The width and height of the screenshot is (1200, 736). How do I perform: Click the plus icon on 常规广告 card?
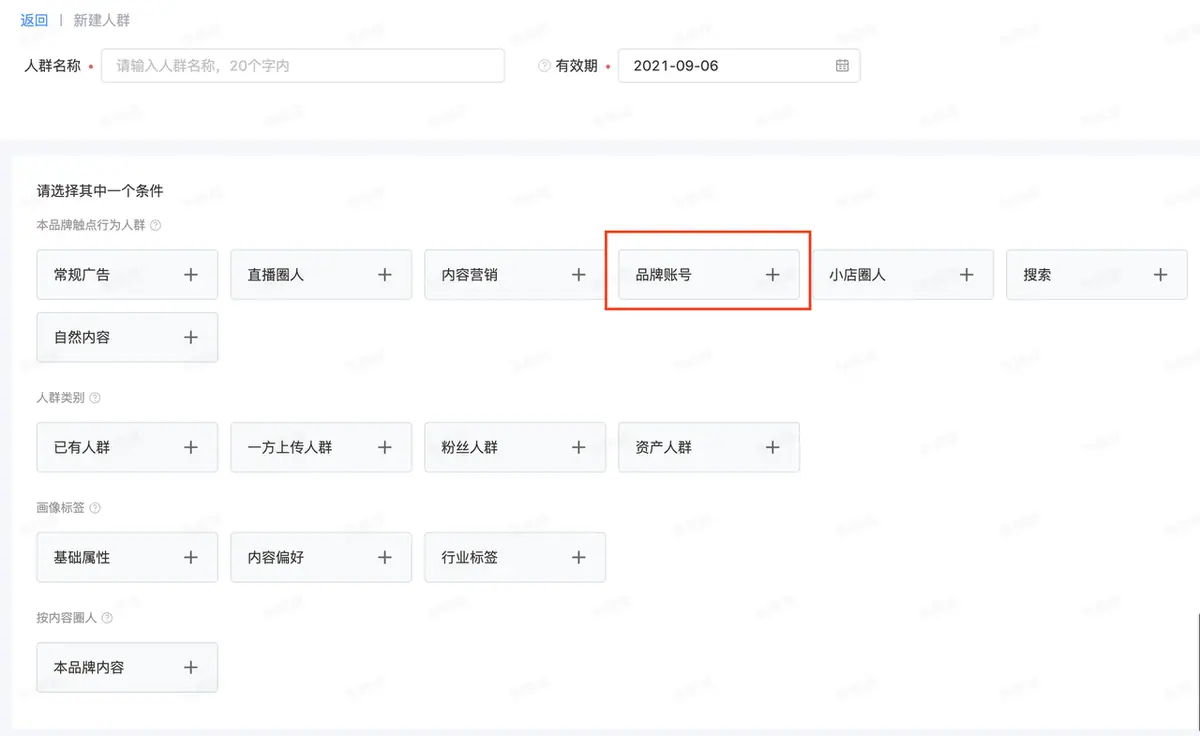[x=191, y=274]
